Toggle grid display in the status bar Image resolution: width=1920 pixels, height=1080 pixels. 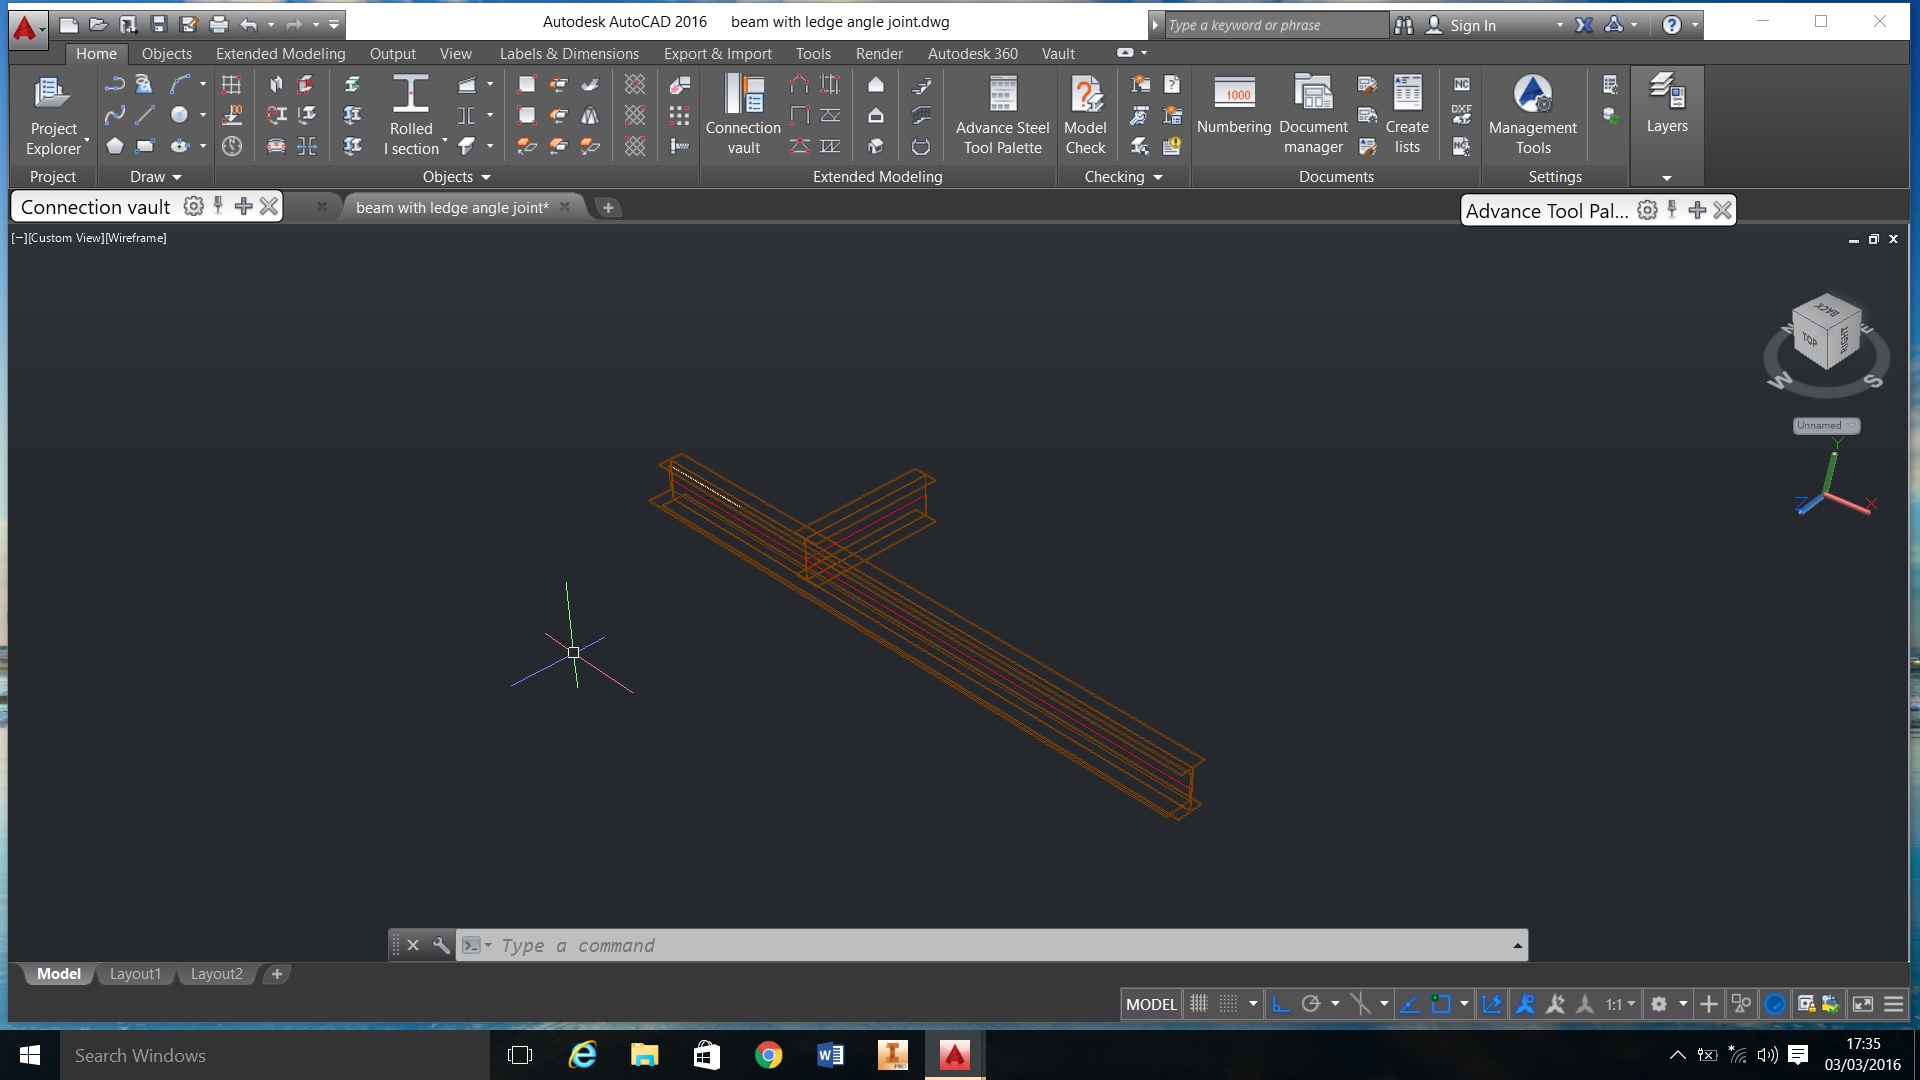click(x=1197, y=1004)
